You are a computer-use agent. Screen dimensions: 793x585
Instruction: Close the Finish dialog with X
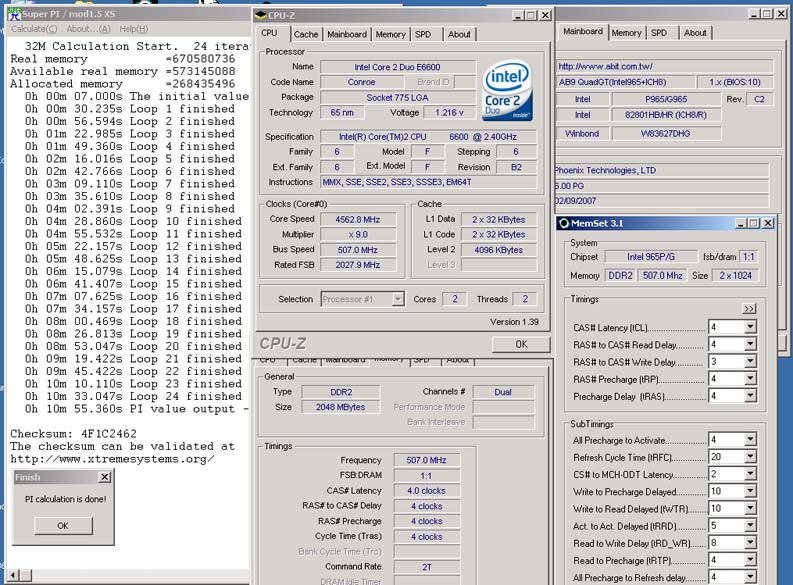tap(104, 477)
